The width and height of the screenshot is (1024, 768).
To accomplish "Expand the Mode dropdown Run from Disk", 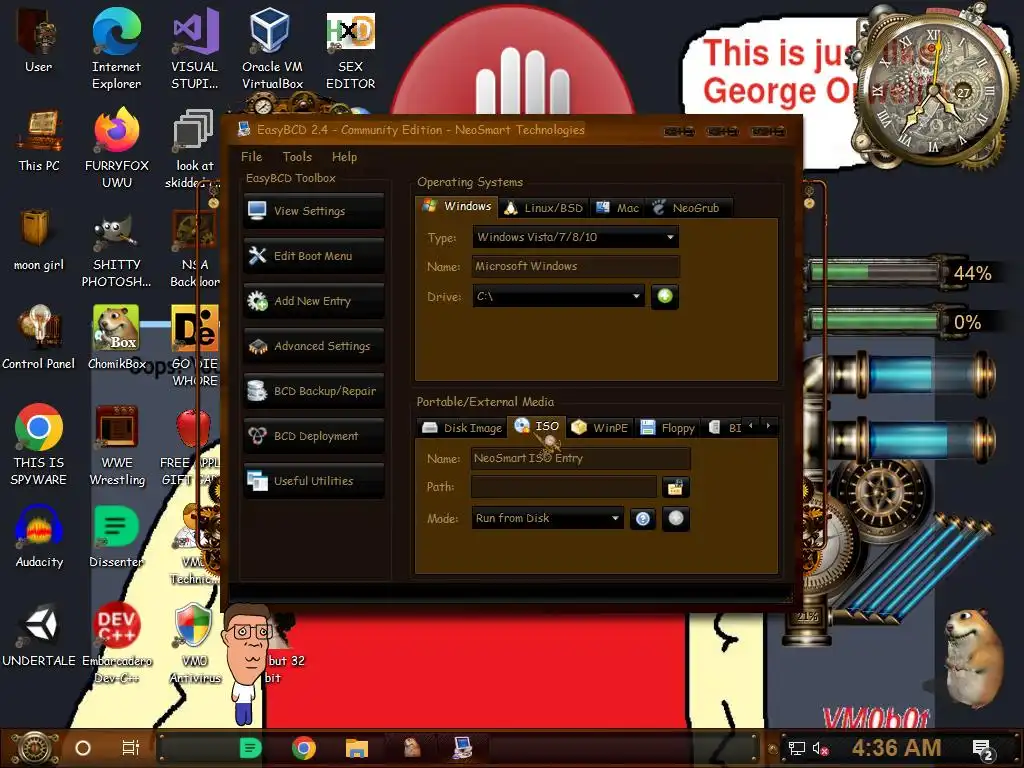I will pos(547,519).
